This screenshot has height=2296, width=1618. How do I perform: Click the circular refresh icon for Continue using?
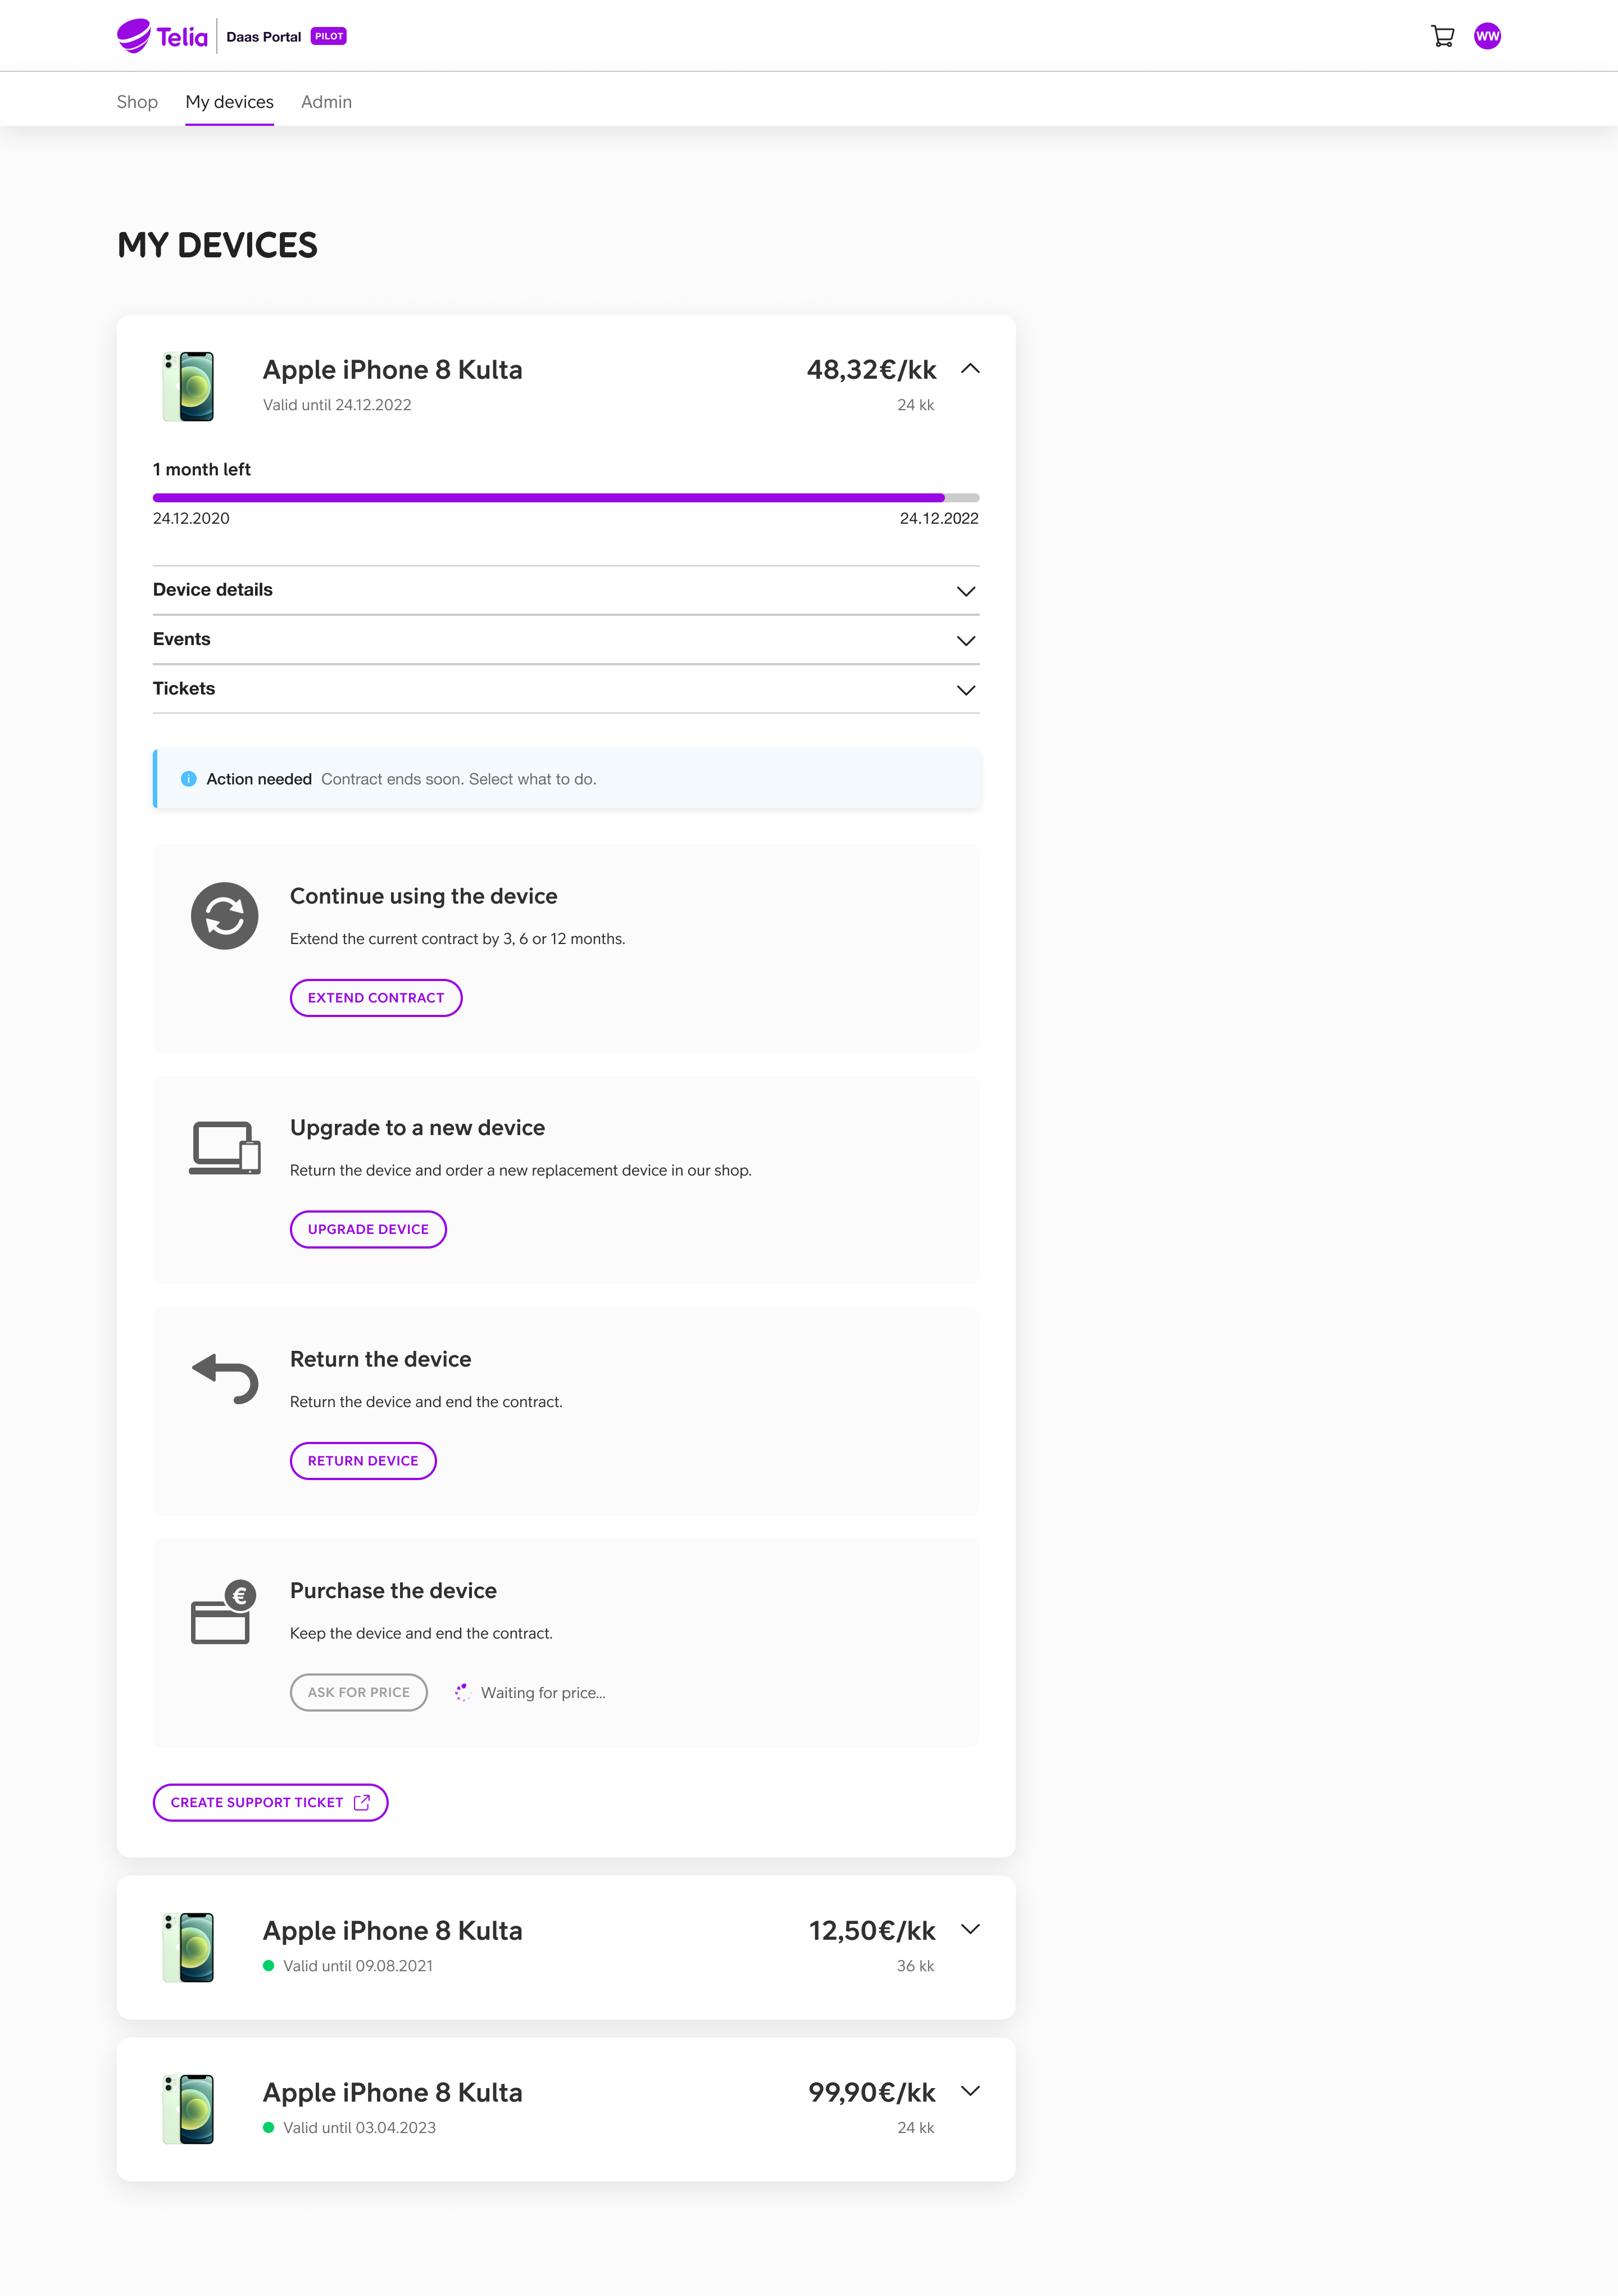(x=224, y=915)
